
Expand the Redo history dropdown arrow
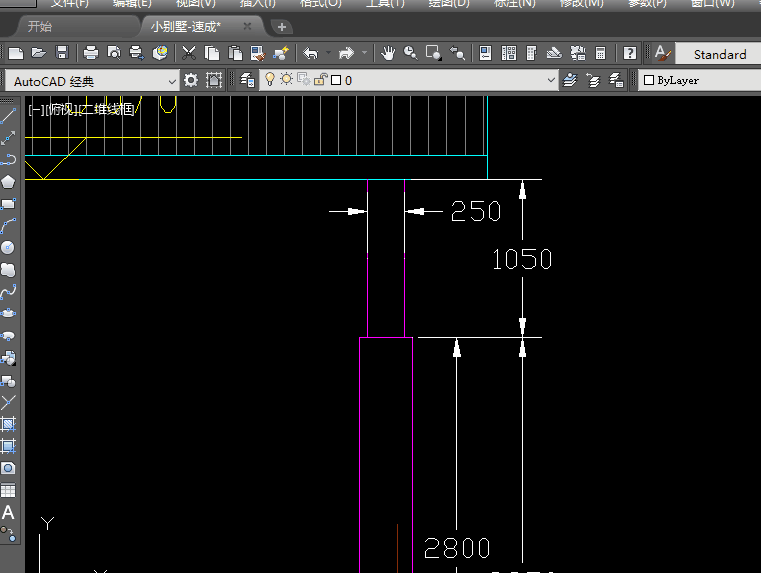(364, 52)
